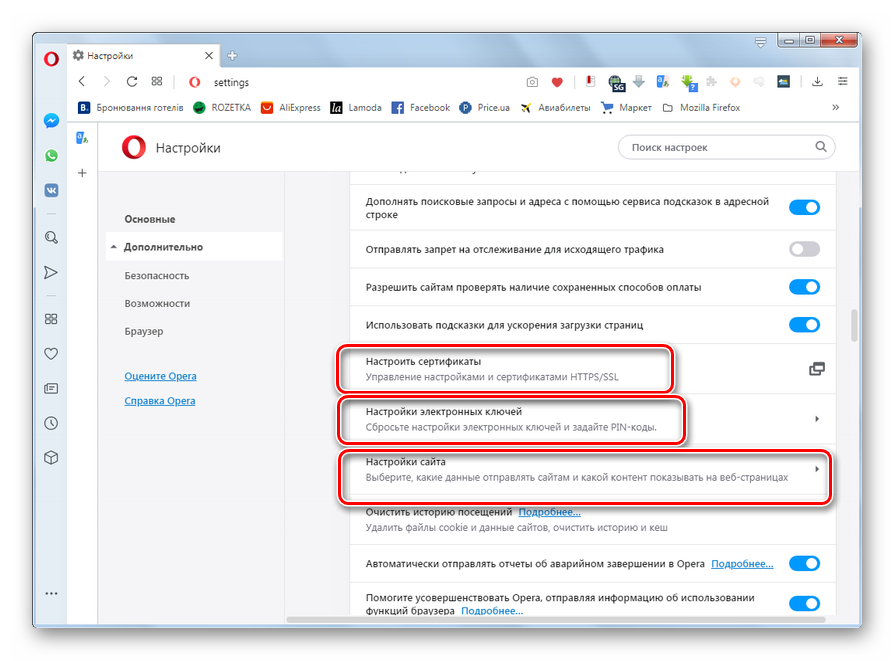The width and height of the screenshot is (895, 661).
Task: Open Speed Dial grid icon in sidebar
Action: click(51, 319)
